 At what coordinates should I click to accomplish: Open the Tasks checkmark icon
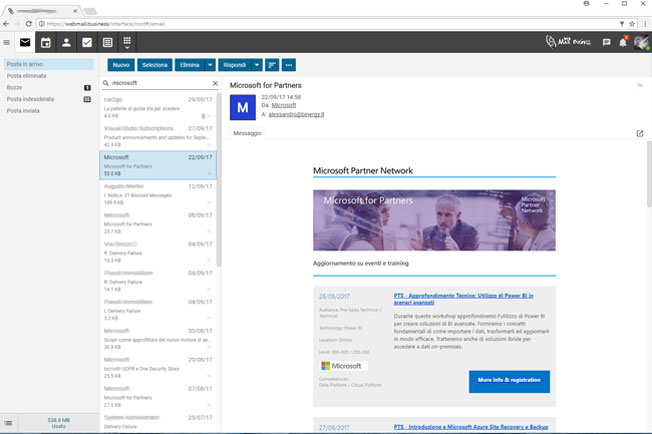point(86,42)
